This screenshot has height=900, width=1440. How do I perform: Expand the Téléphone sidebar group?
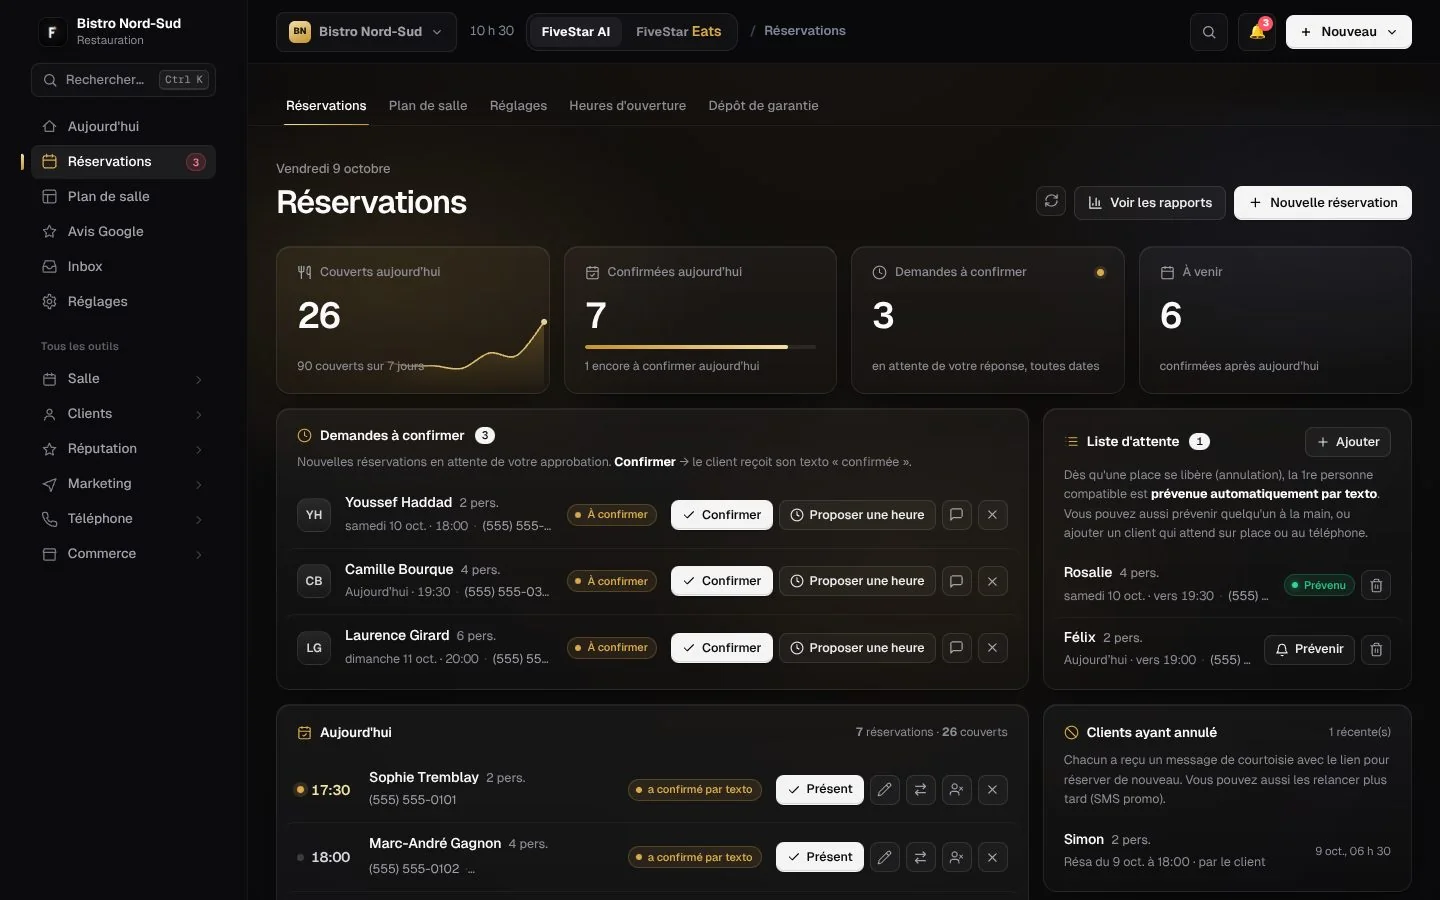coord(123,519)
